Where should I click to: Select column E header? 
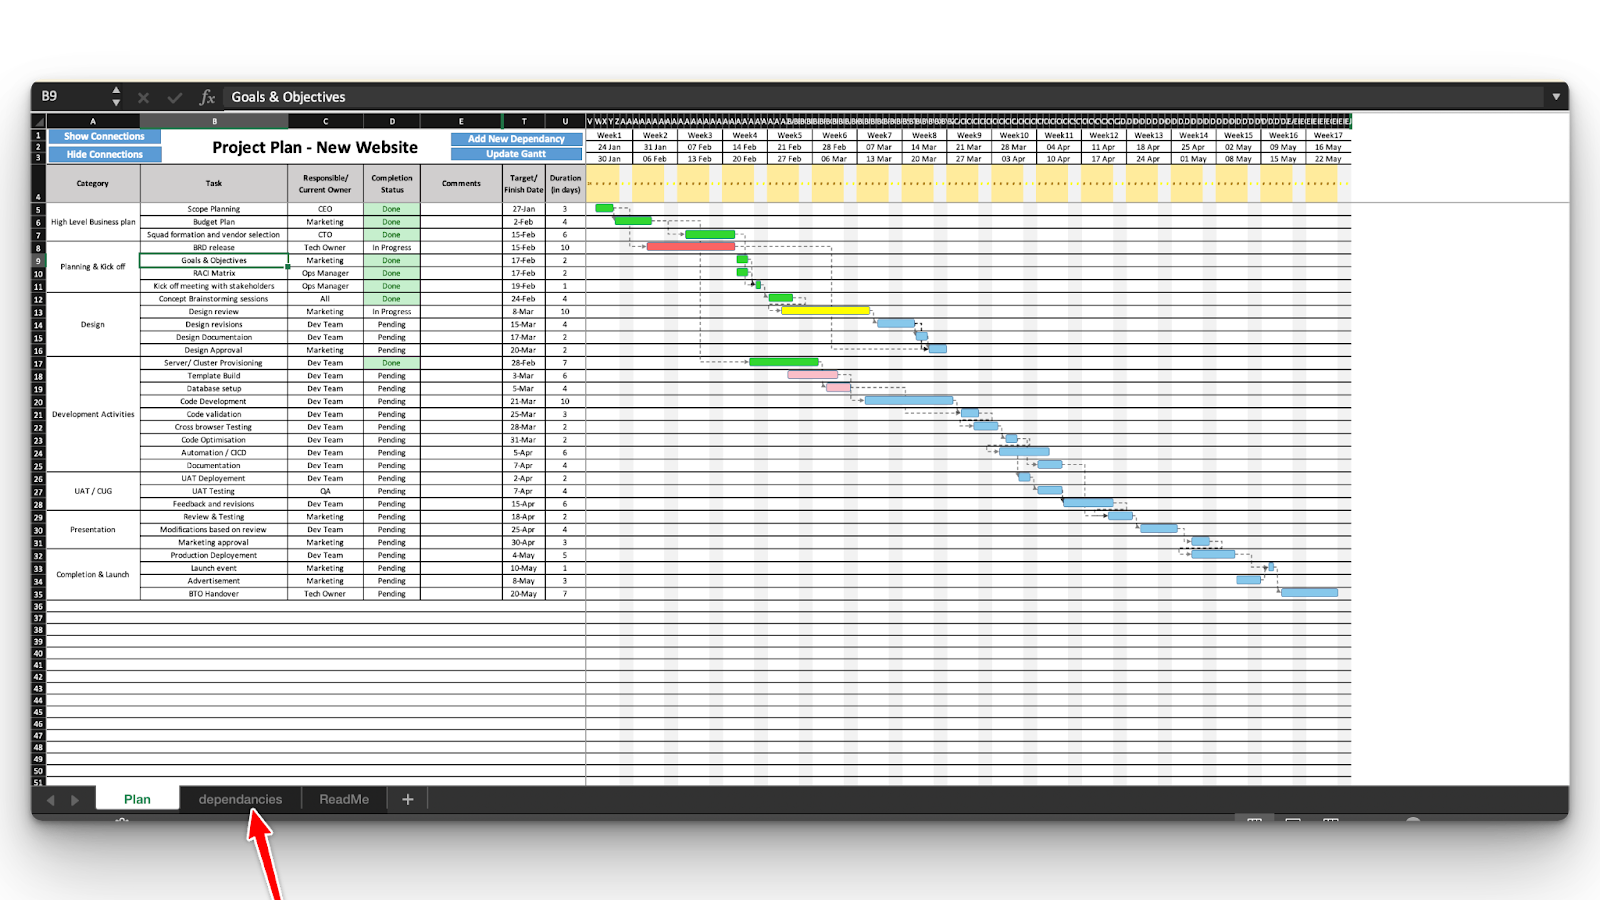point(461,121)
